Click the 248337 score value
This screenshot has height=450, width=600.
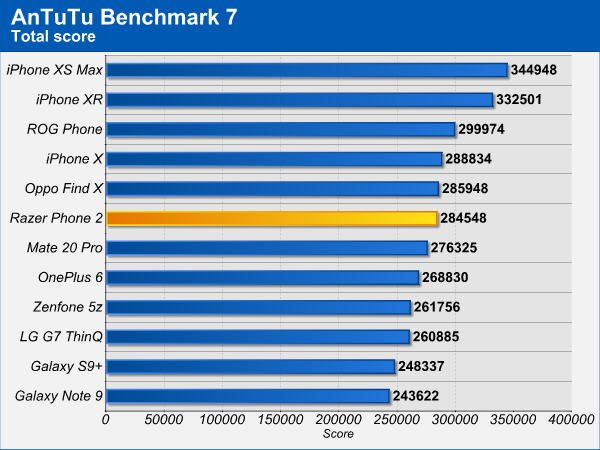click(421, 366)
